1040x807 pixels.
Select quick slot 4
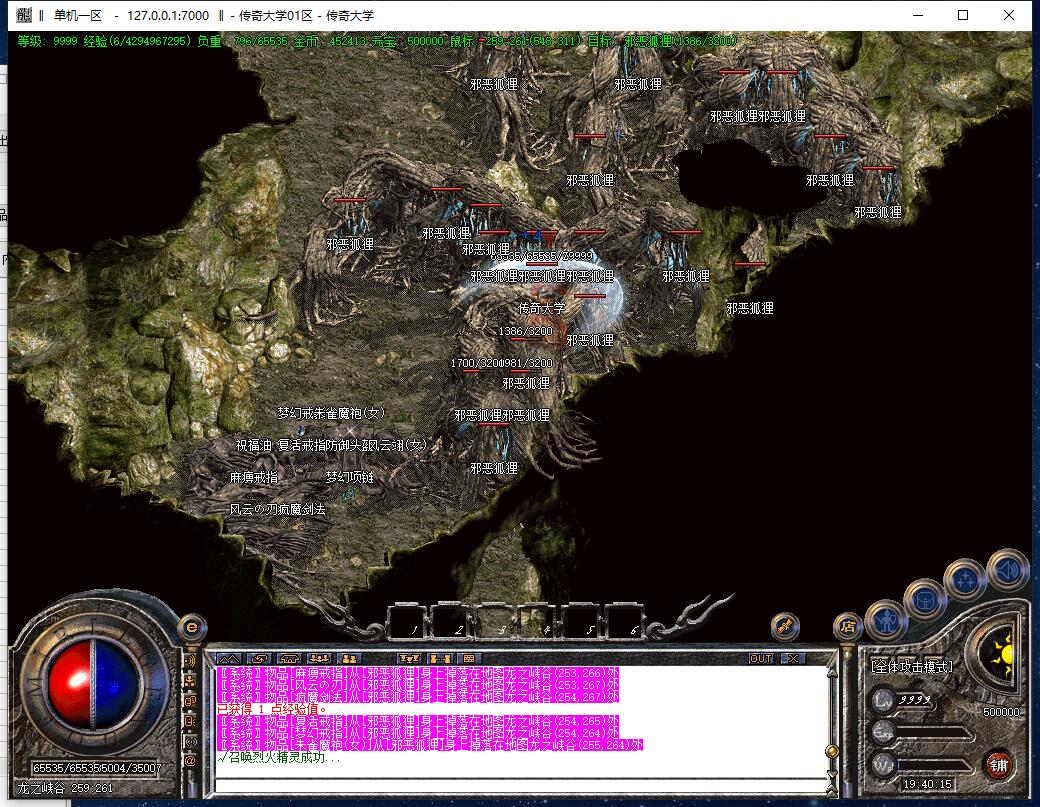point(538,621)
